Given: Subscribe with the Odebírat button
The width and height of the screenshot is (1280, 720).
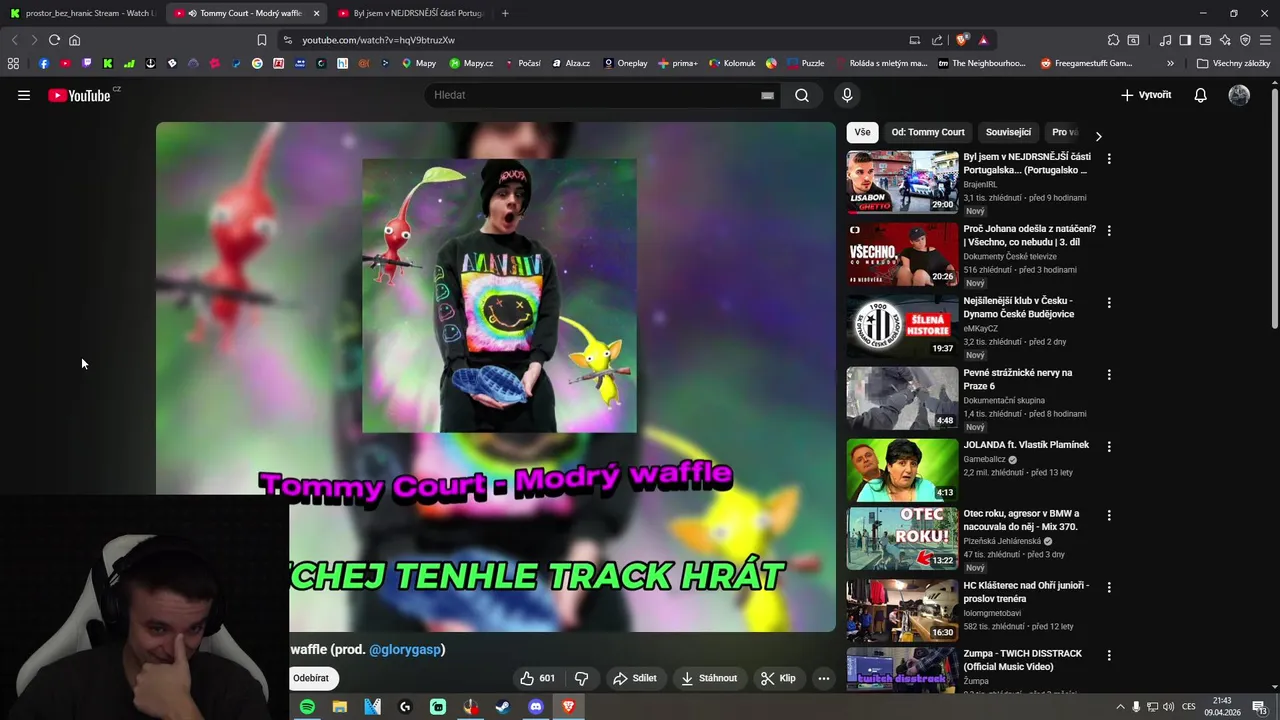Looking at the screenshot, I should pyautogui.click(x=310, y=678).
